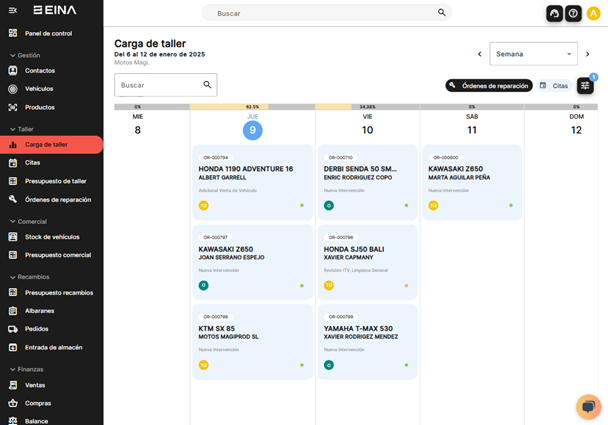This screenshot has width=608, height=425.
Task: Open Panel de control menu item
Action: pos(48,33)
